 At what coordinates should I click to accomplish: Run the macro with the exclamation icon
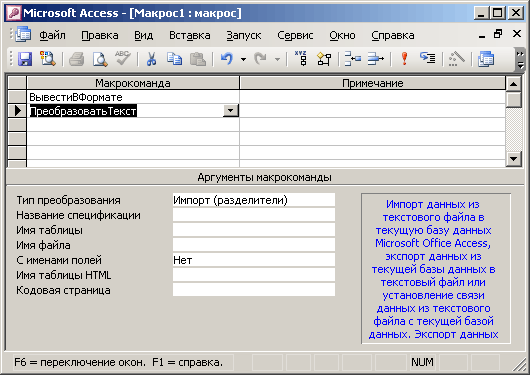[404, 59]
